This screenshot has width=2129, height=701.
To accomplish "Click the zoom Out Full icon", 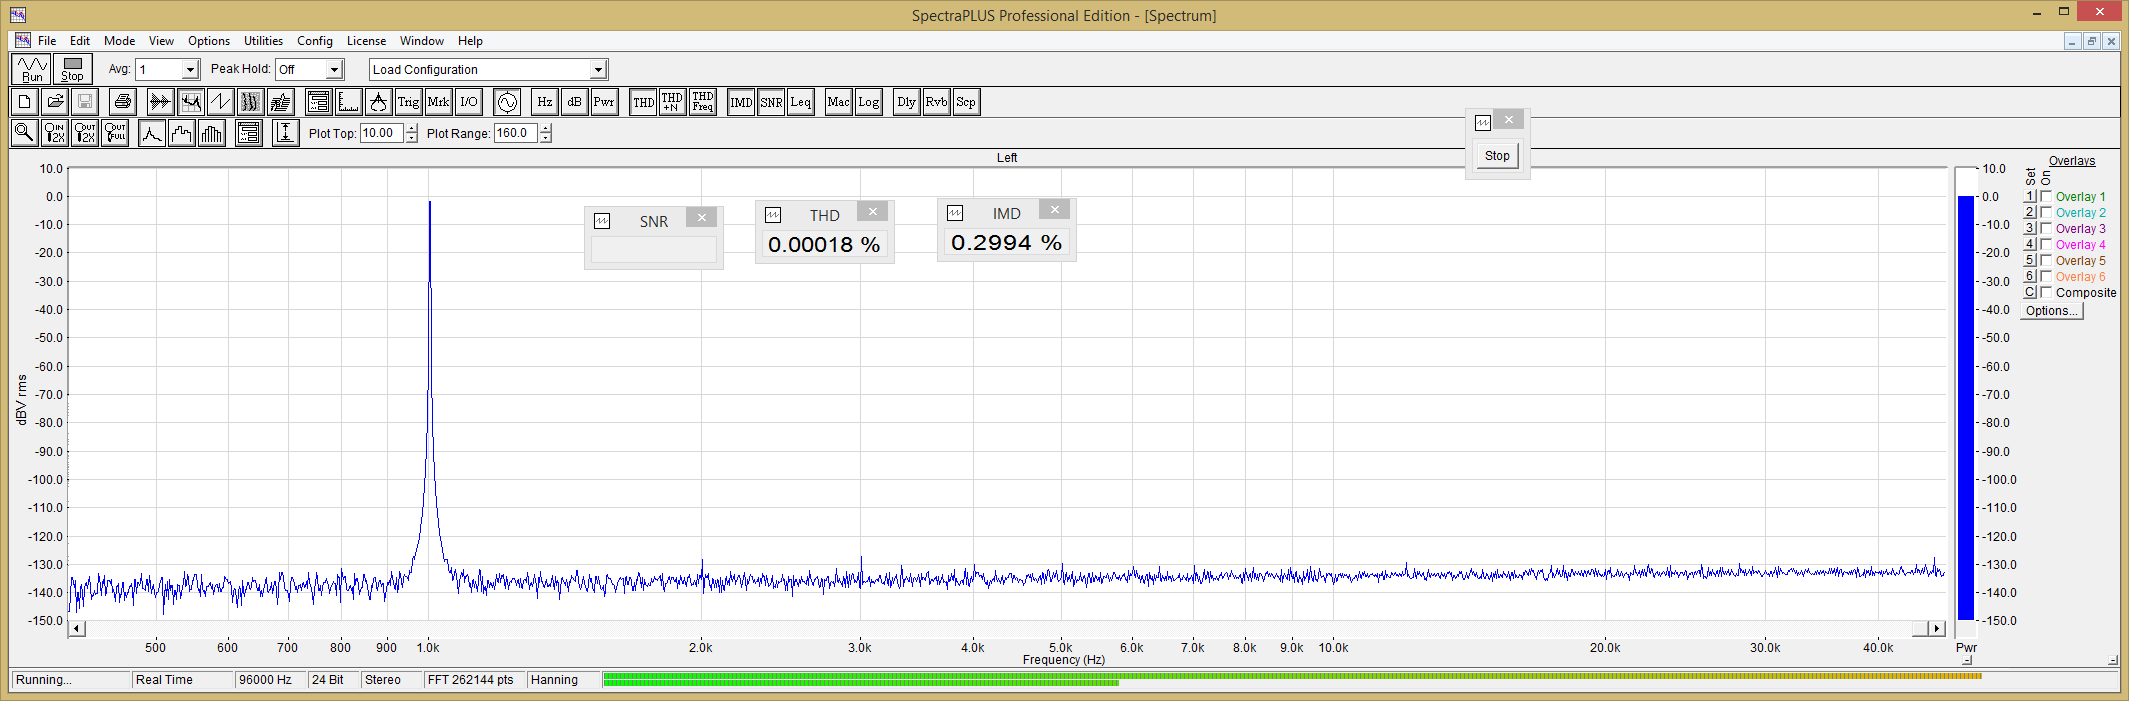I will coord(115,133).
